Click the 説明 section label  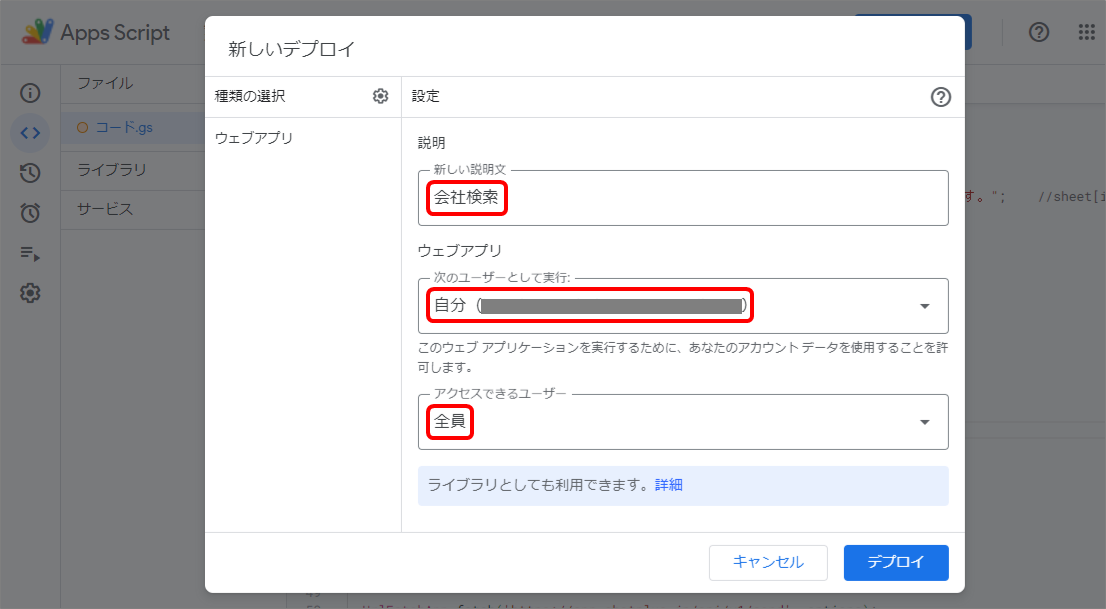tap(431, 143)
